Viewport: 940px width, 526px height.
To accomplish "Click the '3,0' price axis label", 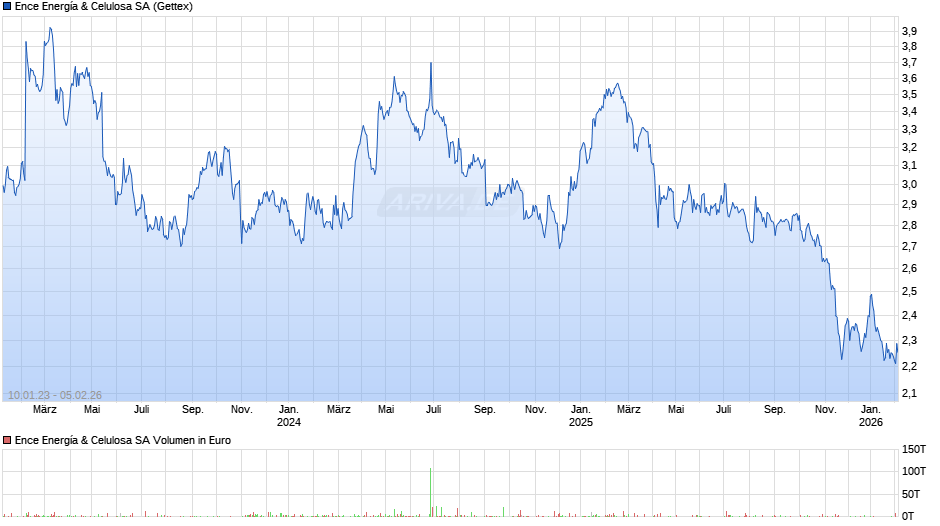I will (909, 185).
